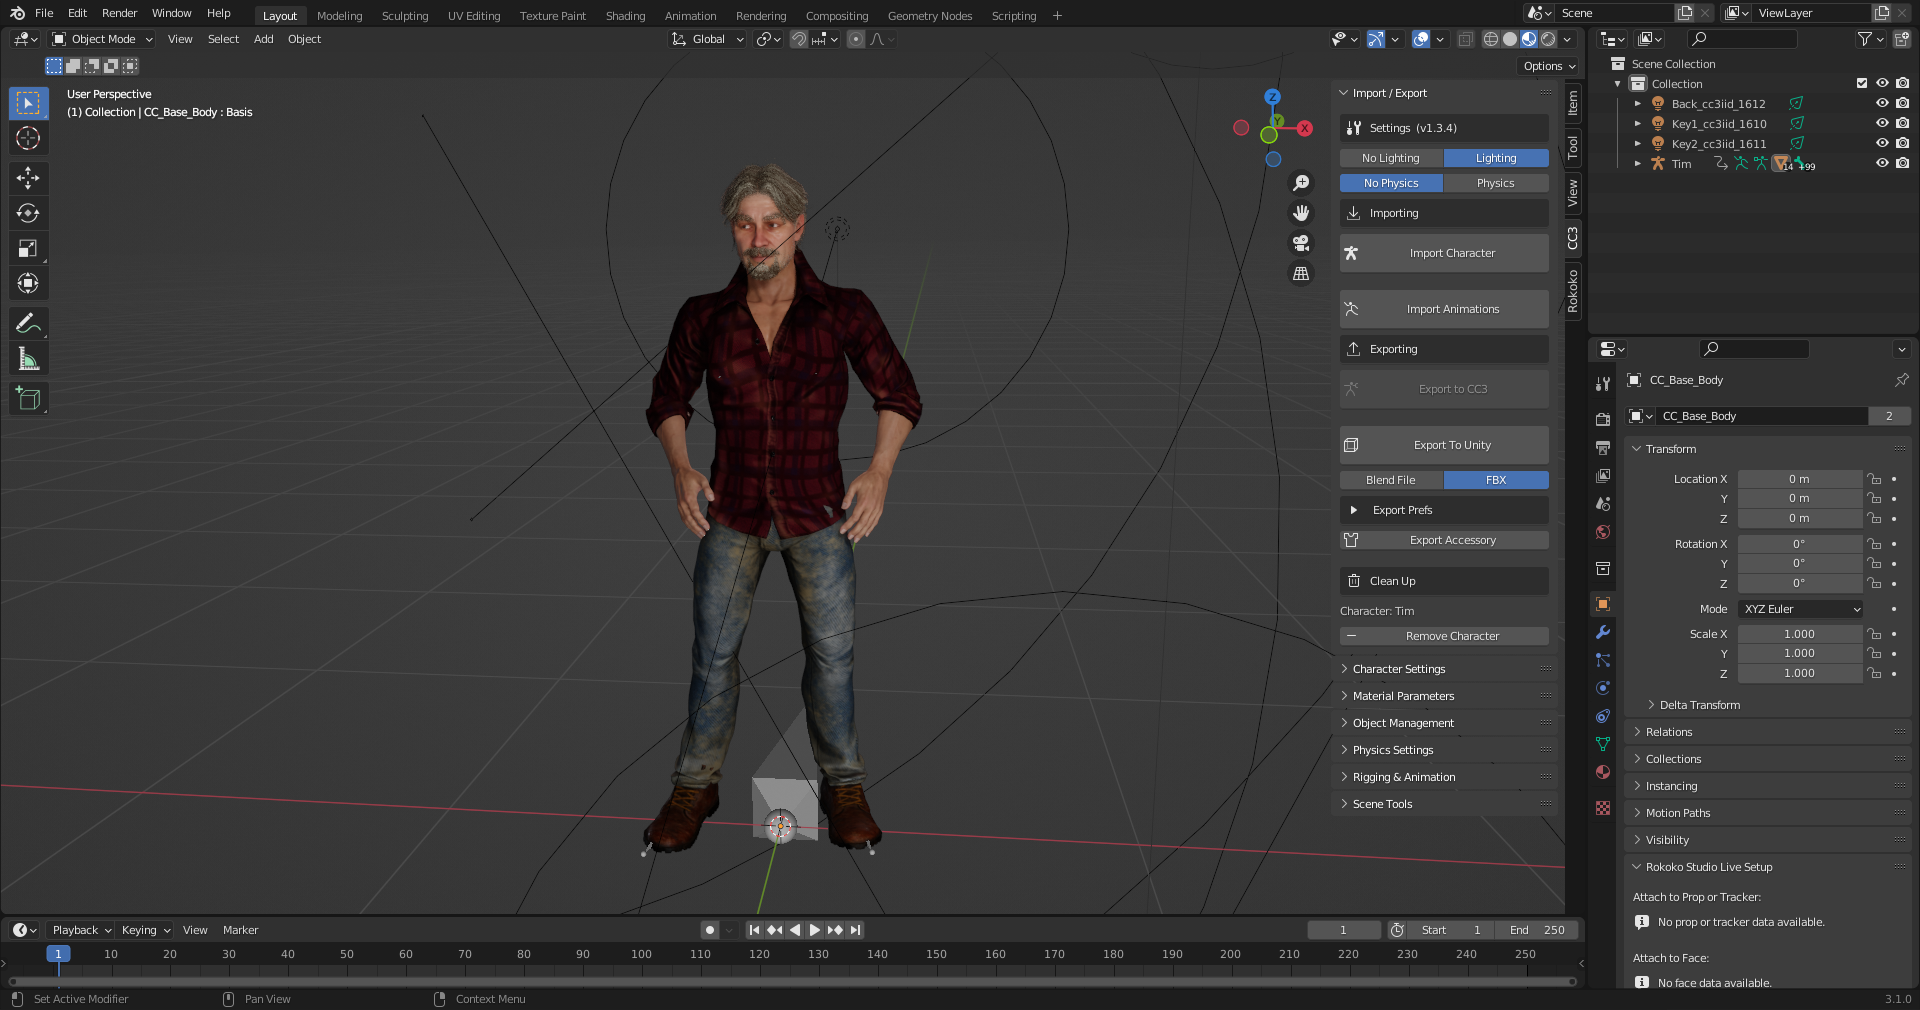This screenshot has width=1920, height=1010.
Task: Click the Import Character button
Action: pyautogui.click(x=1444, y=253)
